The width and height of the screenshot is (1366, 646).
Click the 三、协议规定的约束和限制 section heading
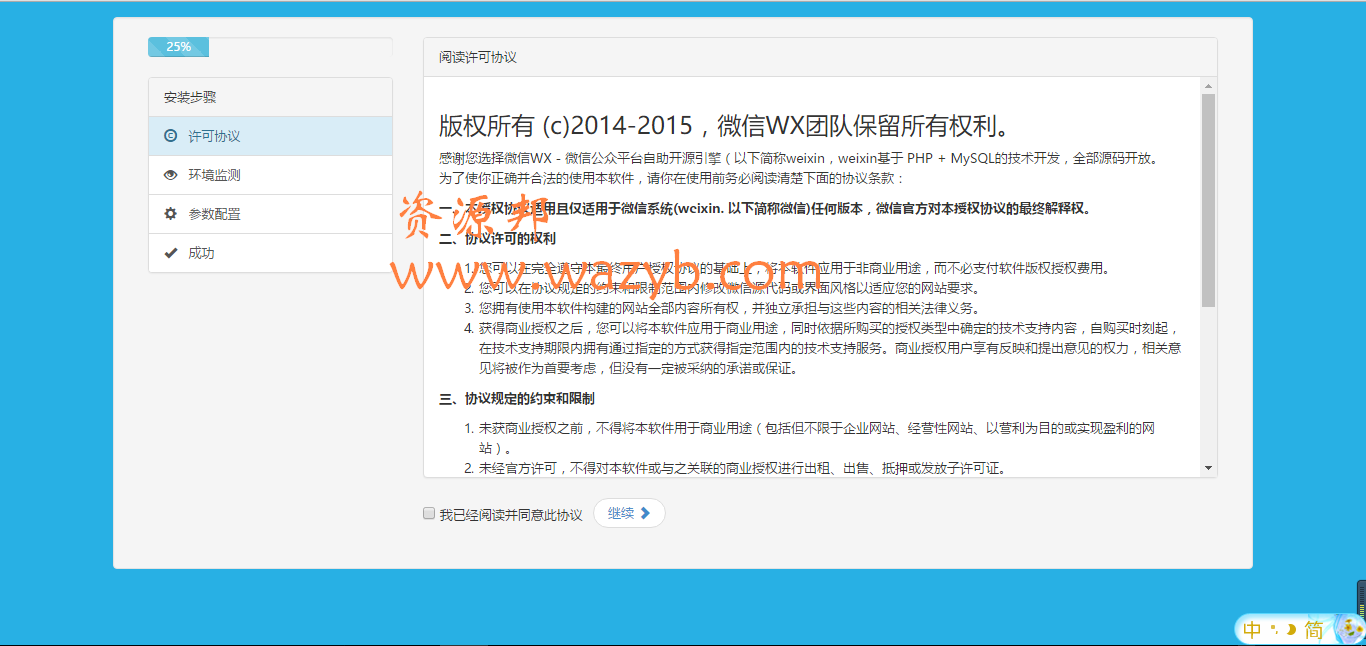(x=517, y=398)
